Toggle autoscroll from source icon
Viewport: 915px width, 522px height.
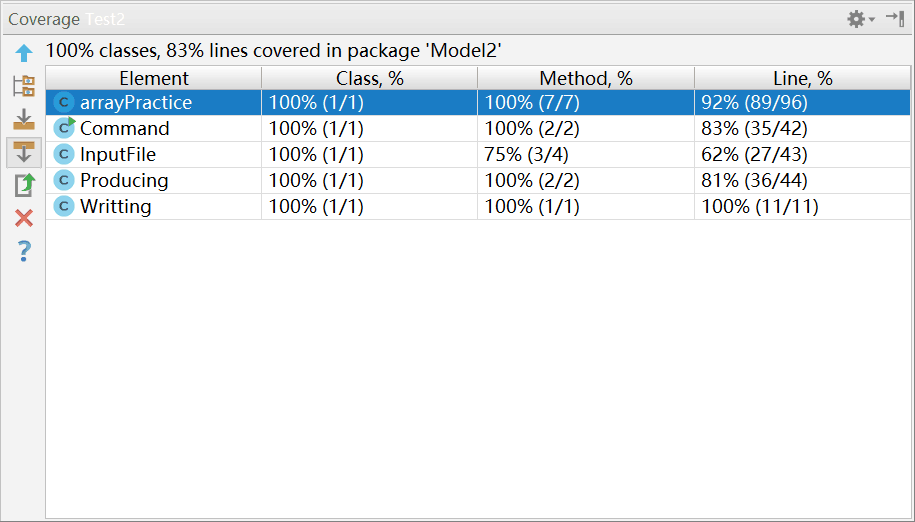click(24, 152)
